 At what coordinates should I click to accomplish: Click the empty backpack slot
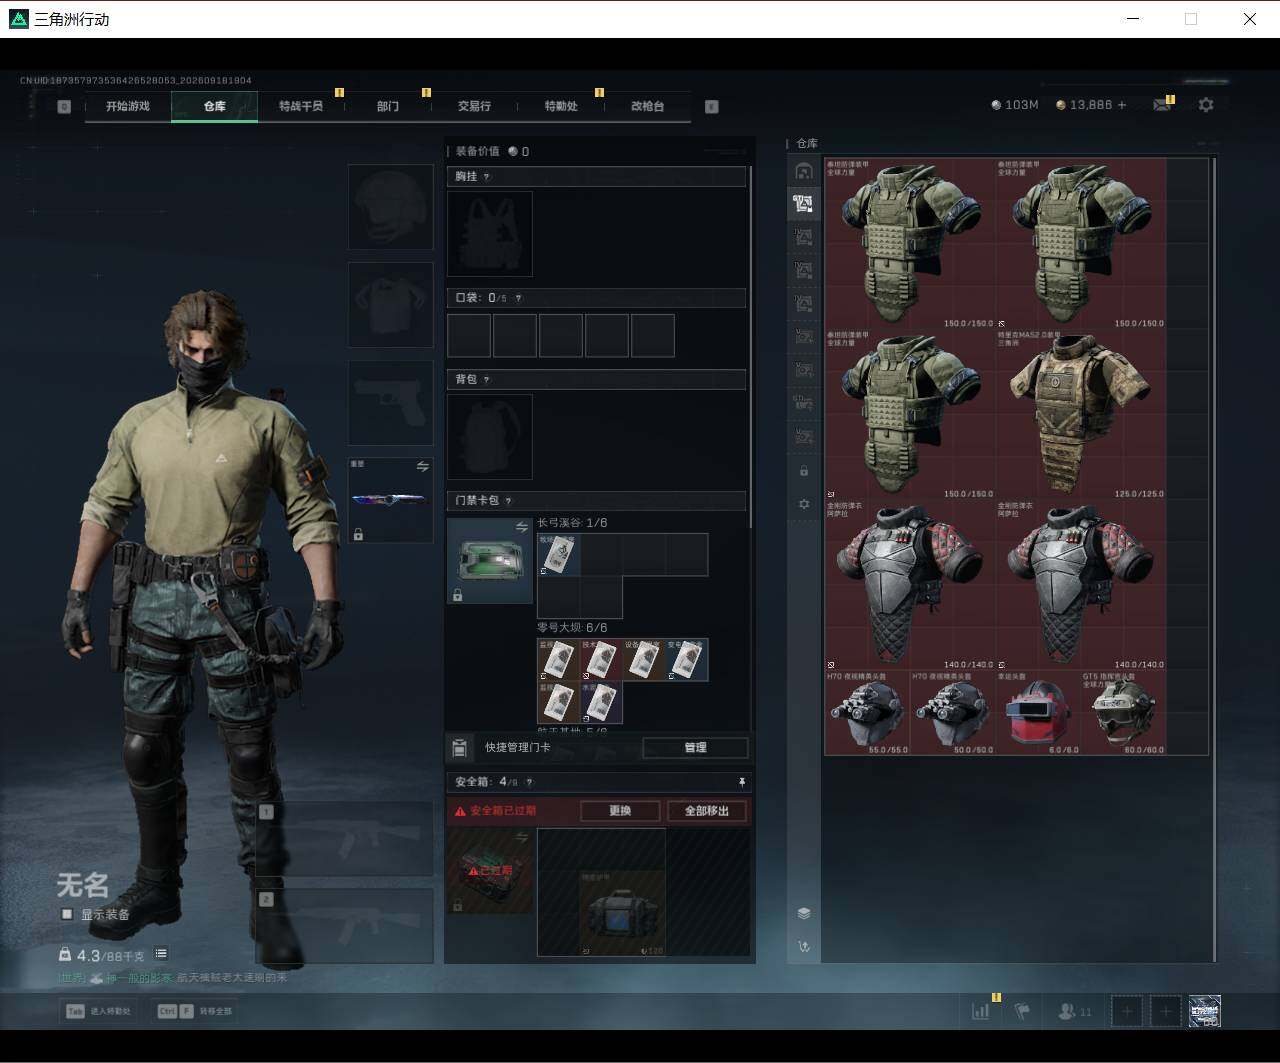pos(490,437)
